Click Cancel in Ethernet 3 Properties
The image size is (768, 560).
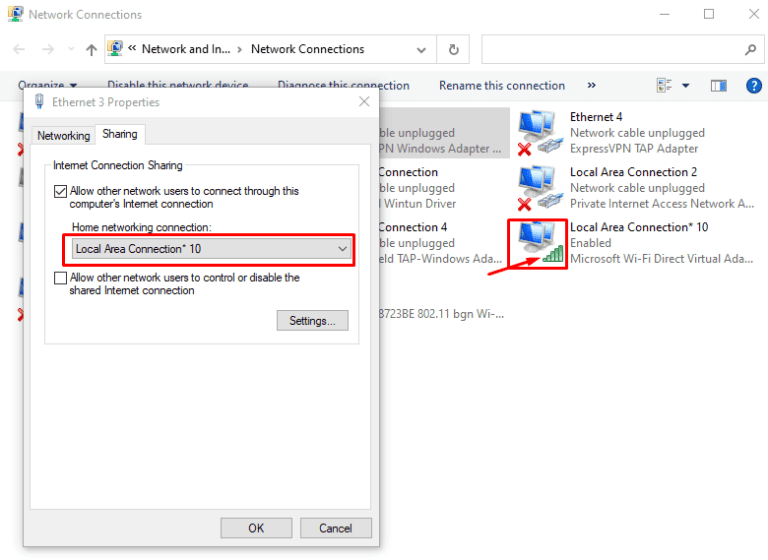(336, 528)
